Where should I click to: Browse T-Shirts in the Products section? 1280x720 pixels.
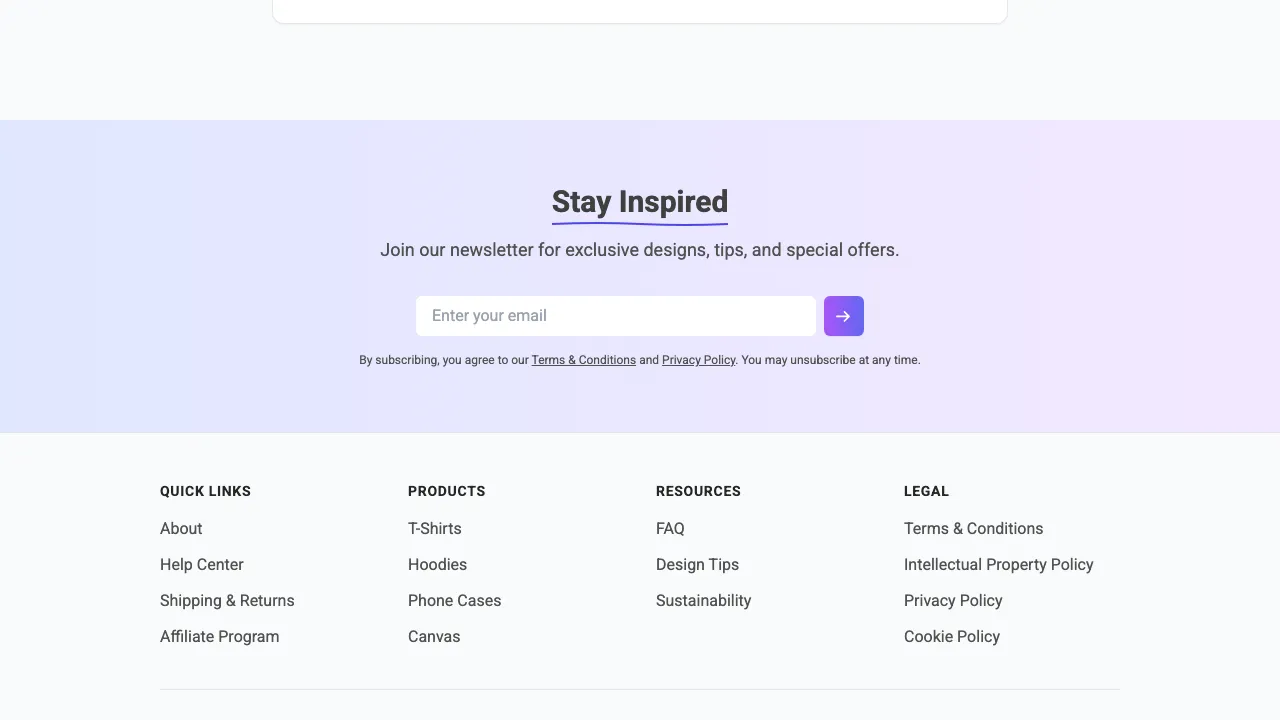point(434,528)
